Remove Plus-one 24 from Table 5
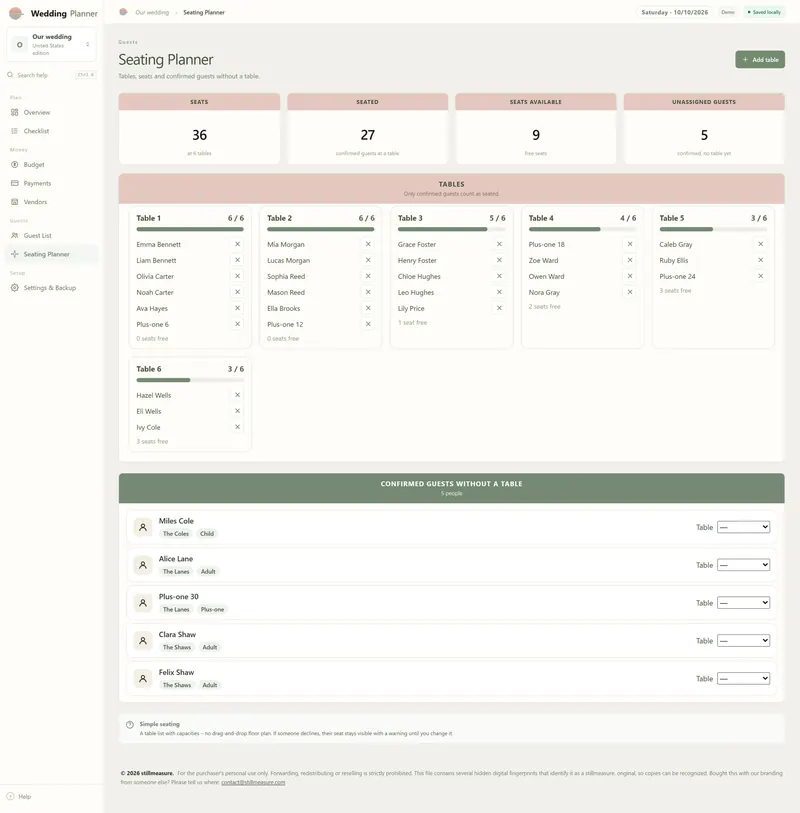Viewport: 800px width, 813px height. click(761, 276)
